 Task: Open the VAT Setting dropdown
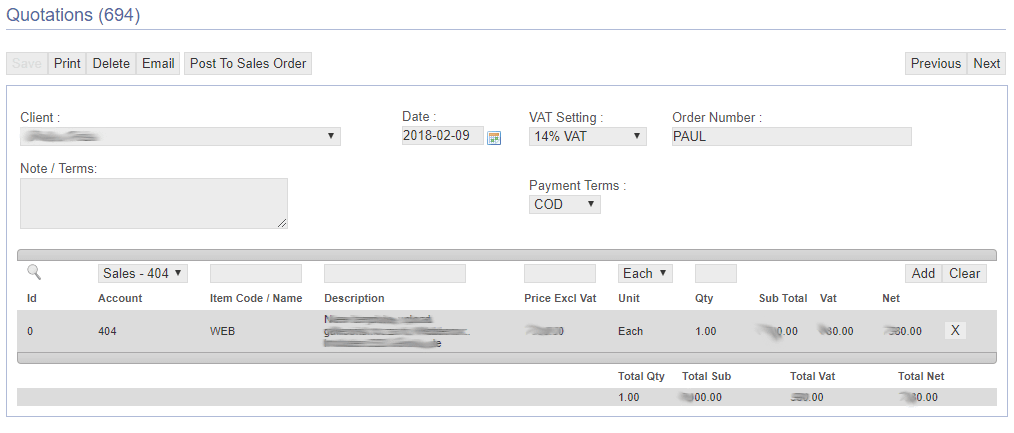pos(588,137)
